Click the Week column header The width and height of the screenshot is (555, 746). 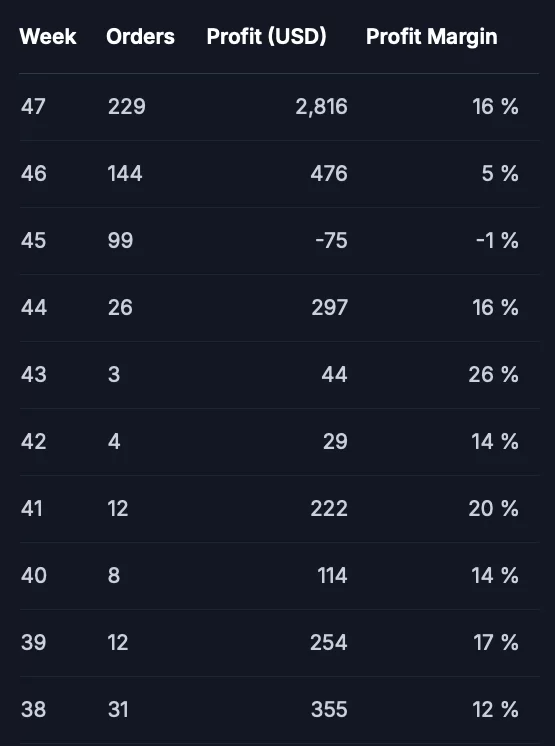coord(48,37)
